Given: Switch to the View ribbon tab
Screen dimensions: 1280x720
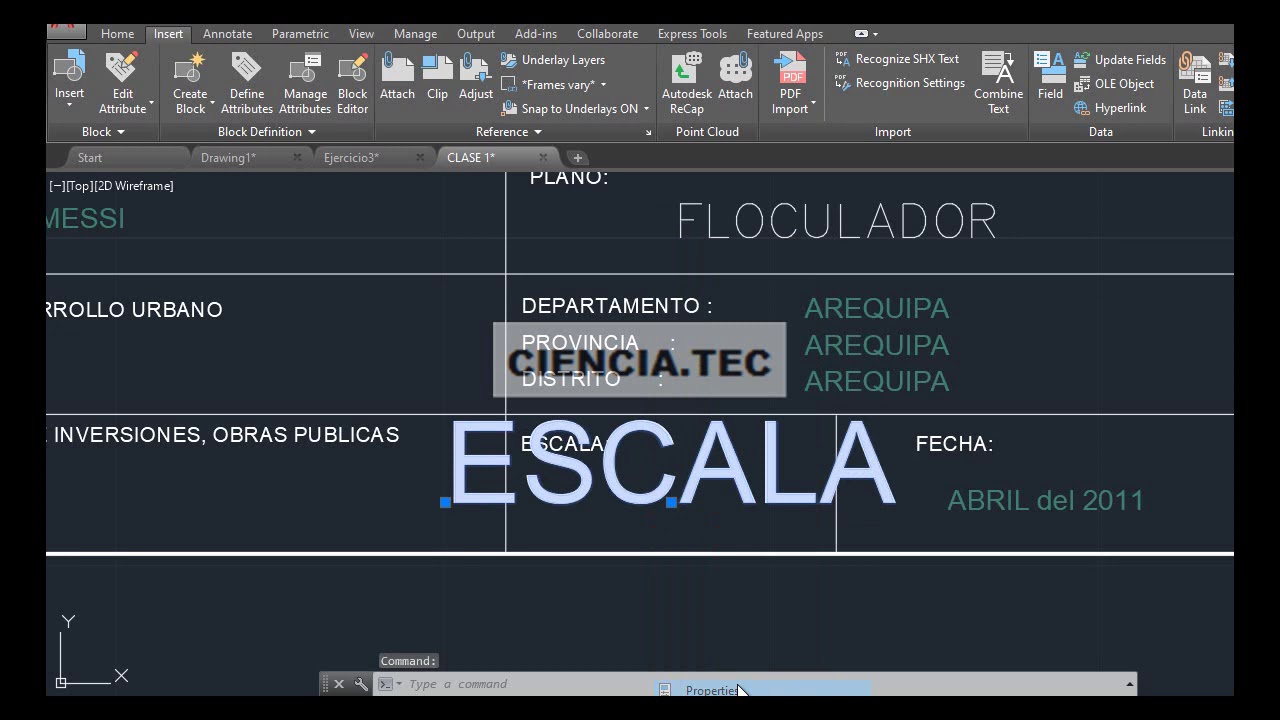Looking at the screenshot, I should [x=361, y=34].
